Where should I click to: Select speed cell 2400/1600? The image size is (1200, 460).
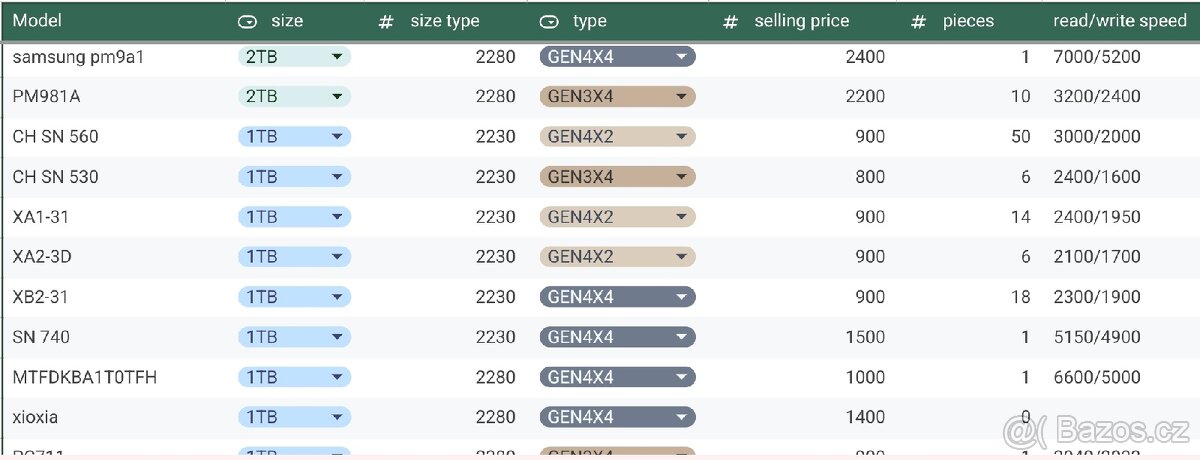coord(1120,177)
